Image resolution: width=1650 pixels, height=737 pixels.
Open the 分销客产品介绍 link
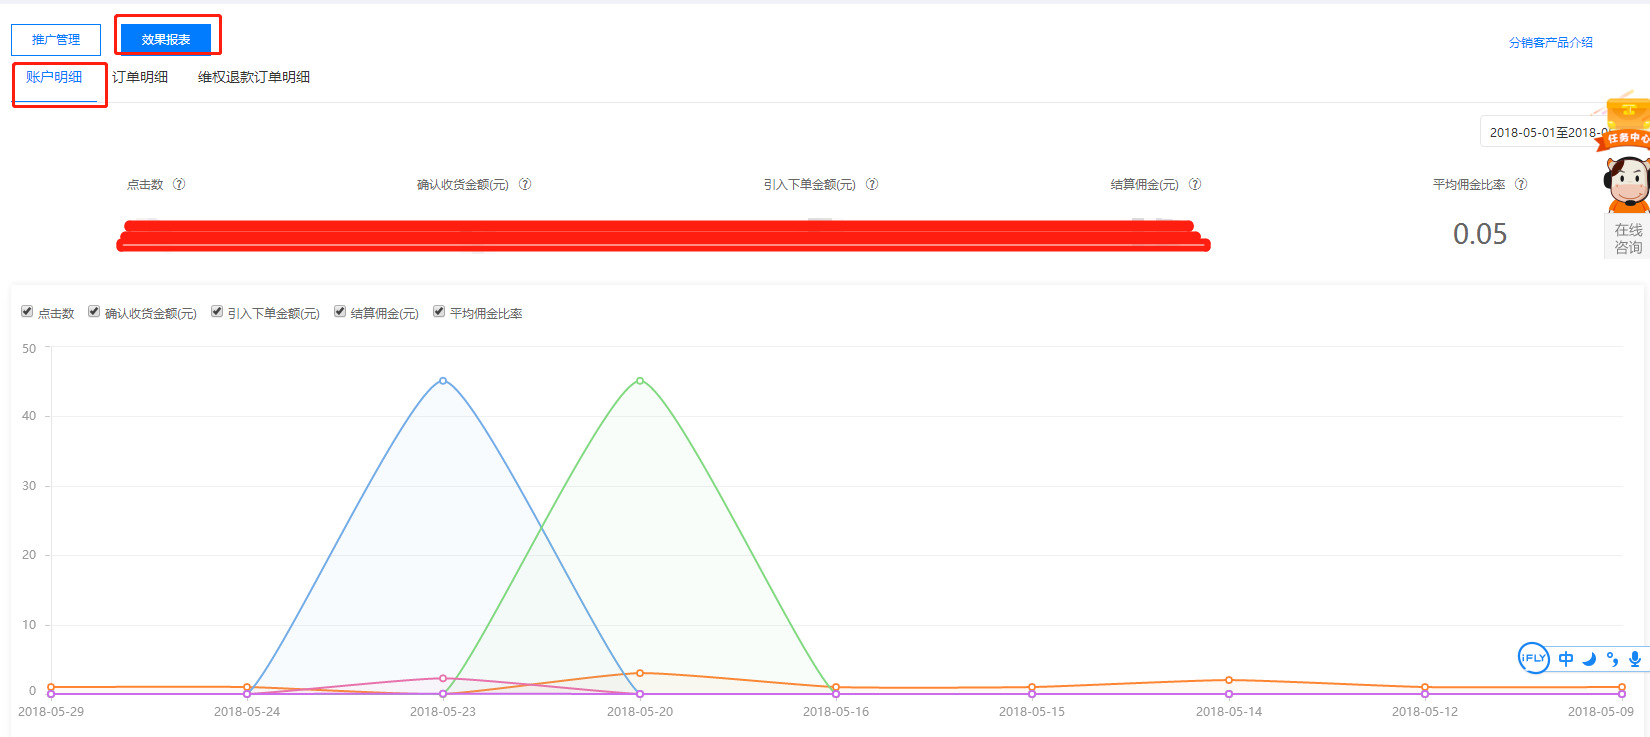pos(1551,42)
